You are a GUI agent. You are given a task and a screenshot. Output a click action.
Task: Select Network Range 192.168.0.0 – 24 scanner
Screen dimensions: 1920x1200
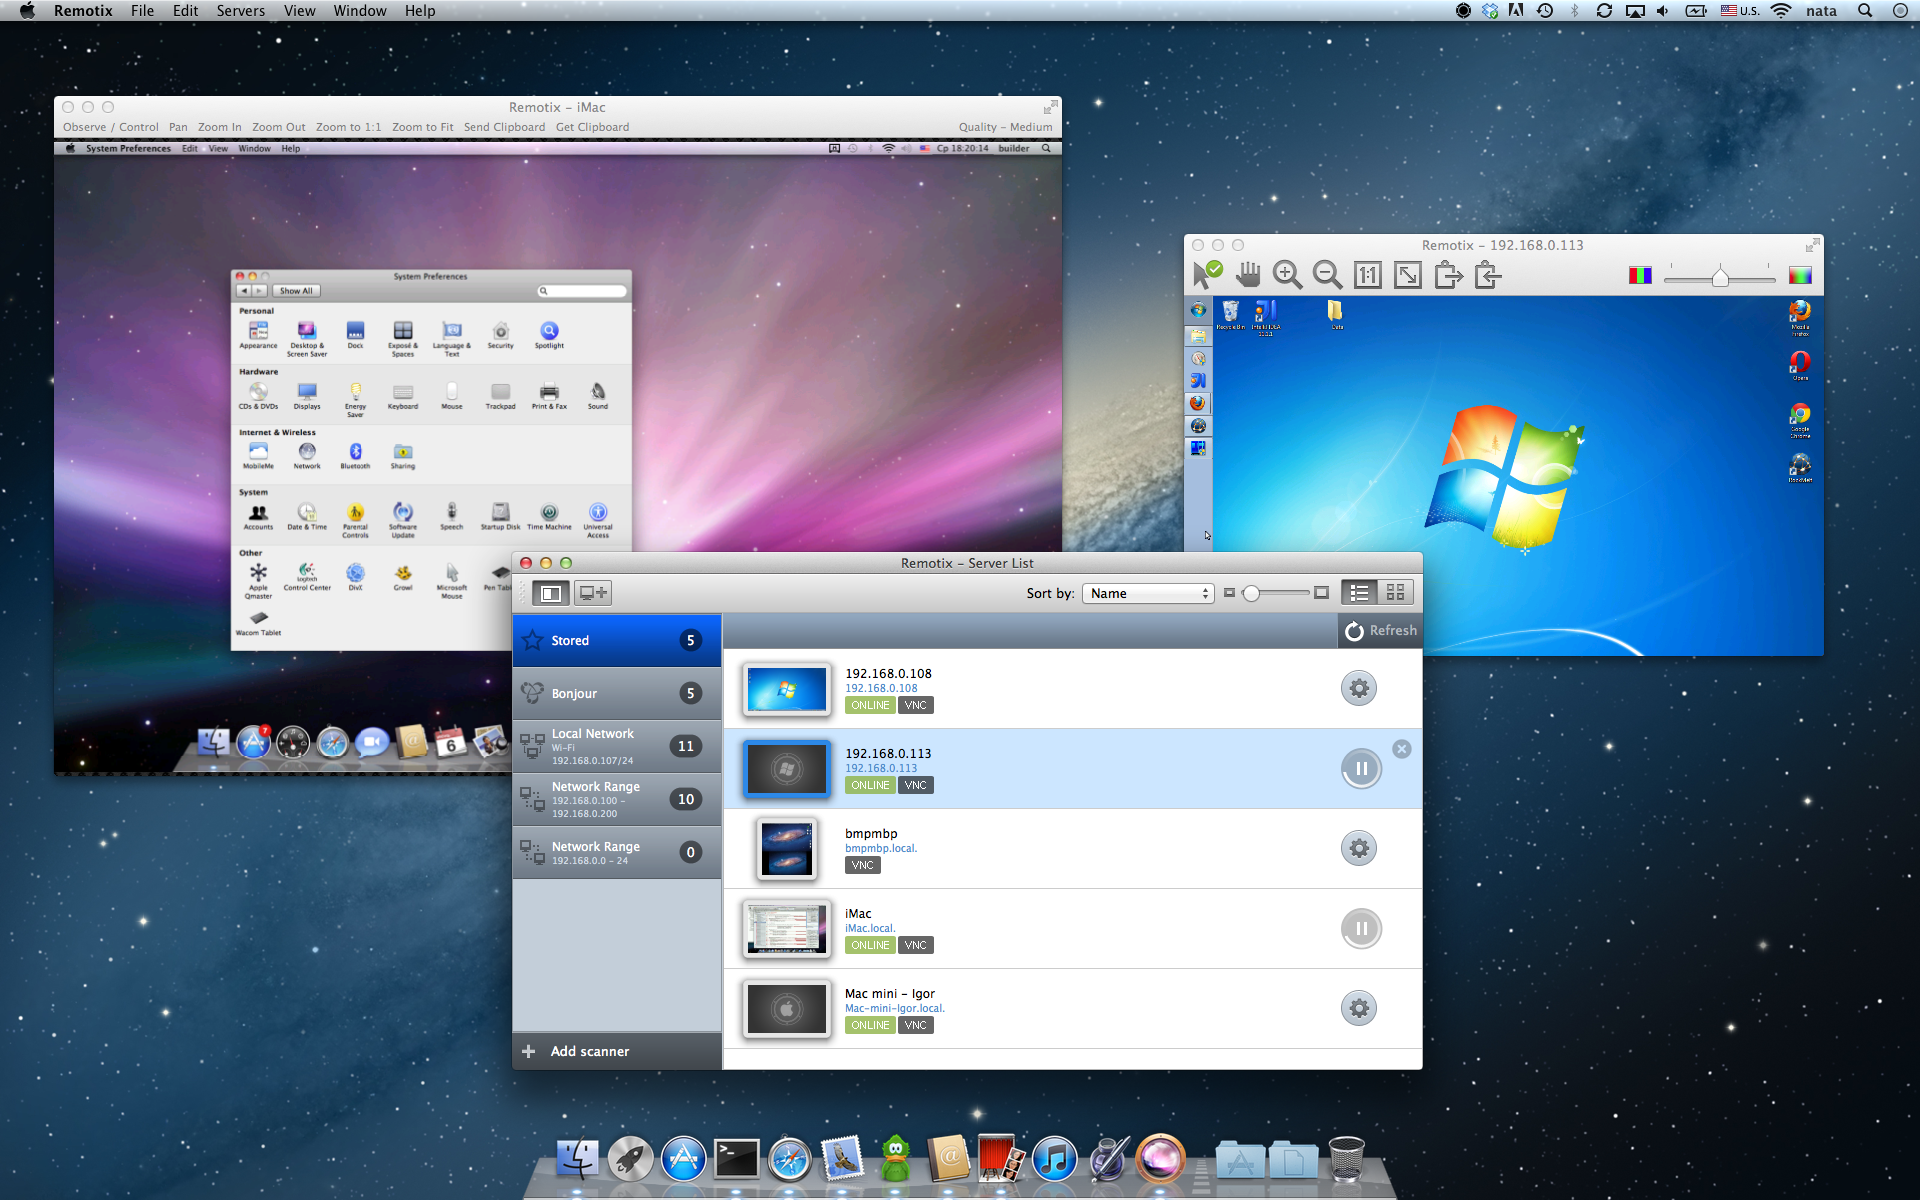617,852
